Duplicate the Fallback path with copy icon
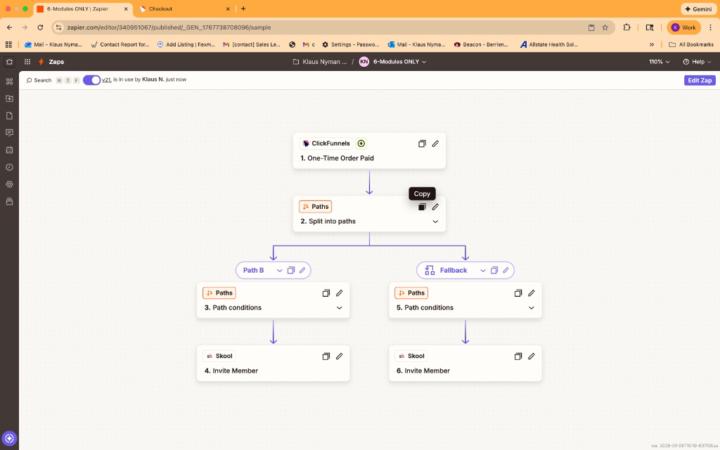The image size is (720, 450). click(495, 270)
